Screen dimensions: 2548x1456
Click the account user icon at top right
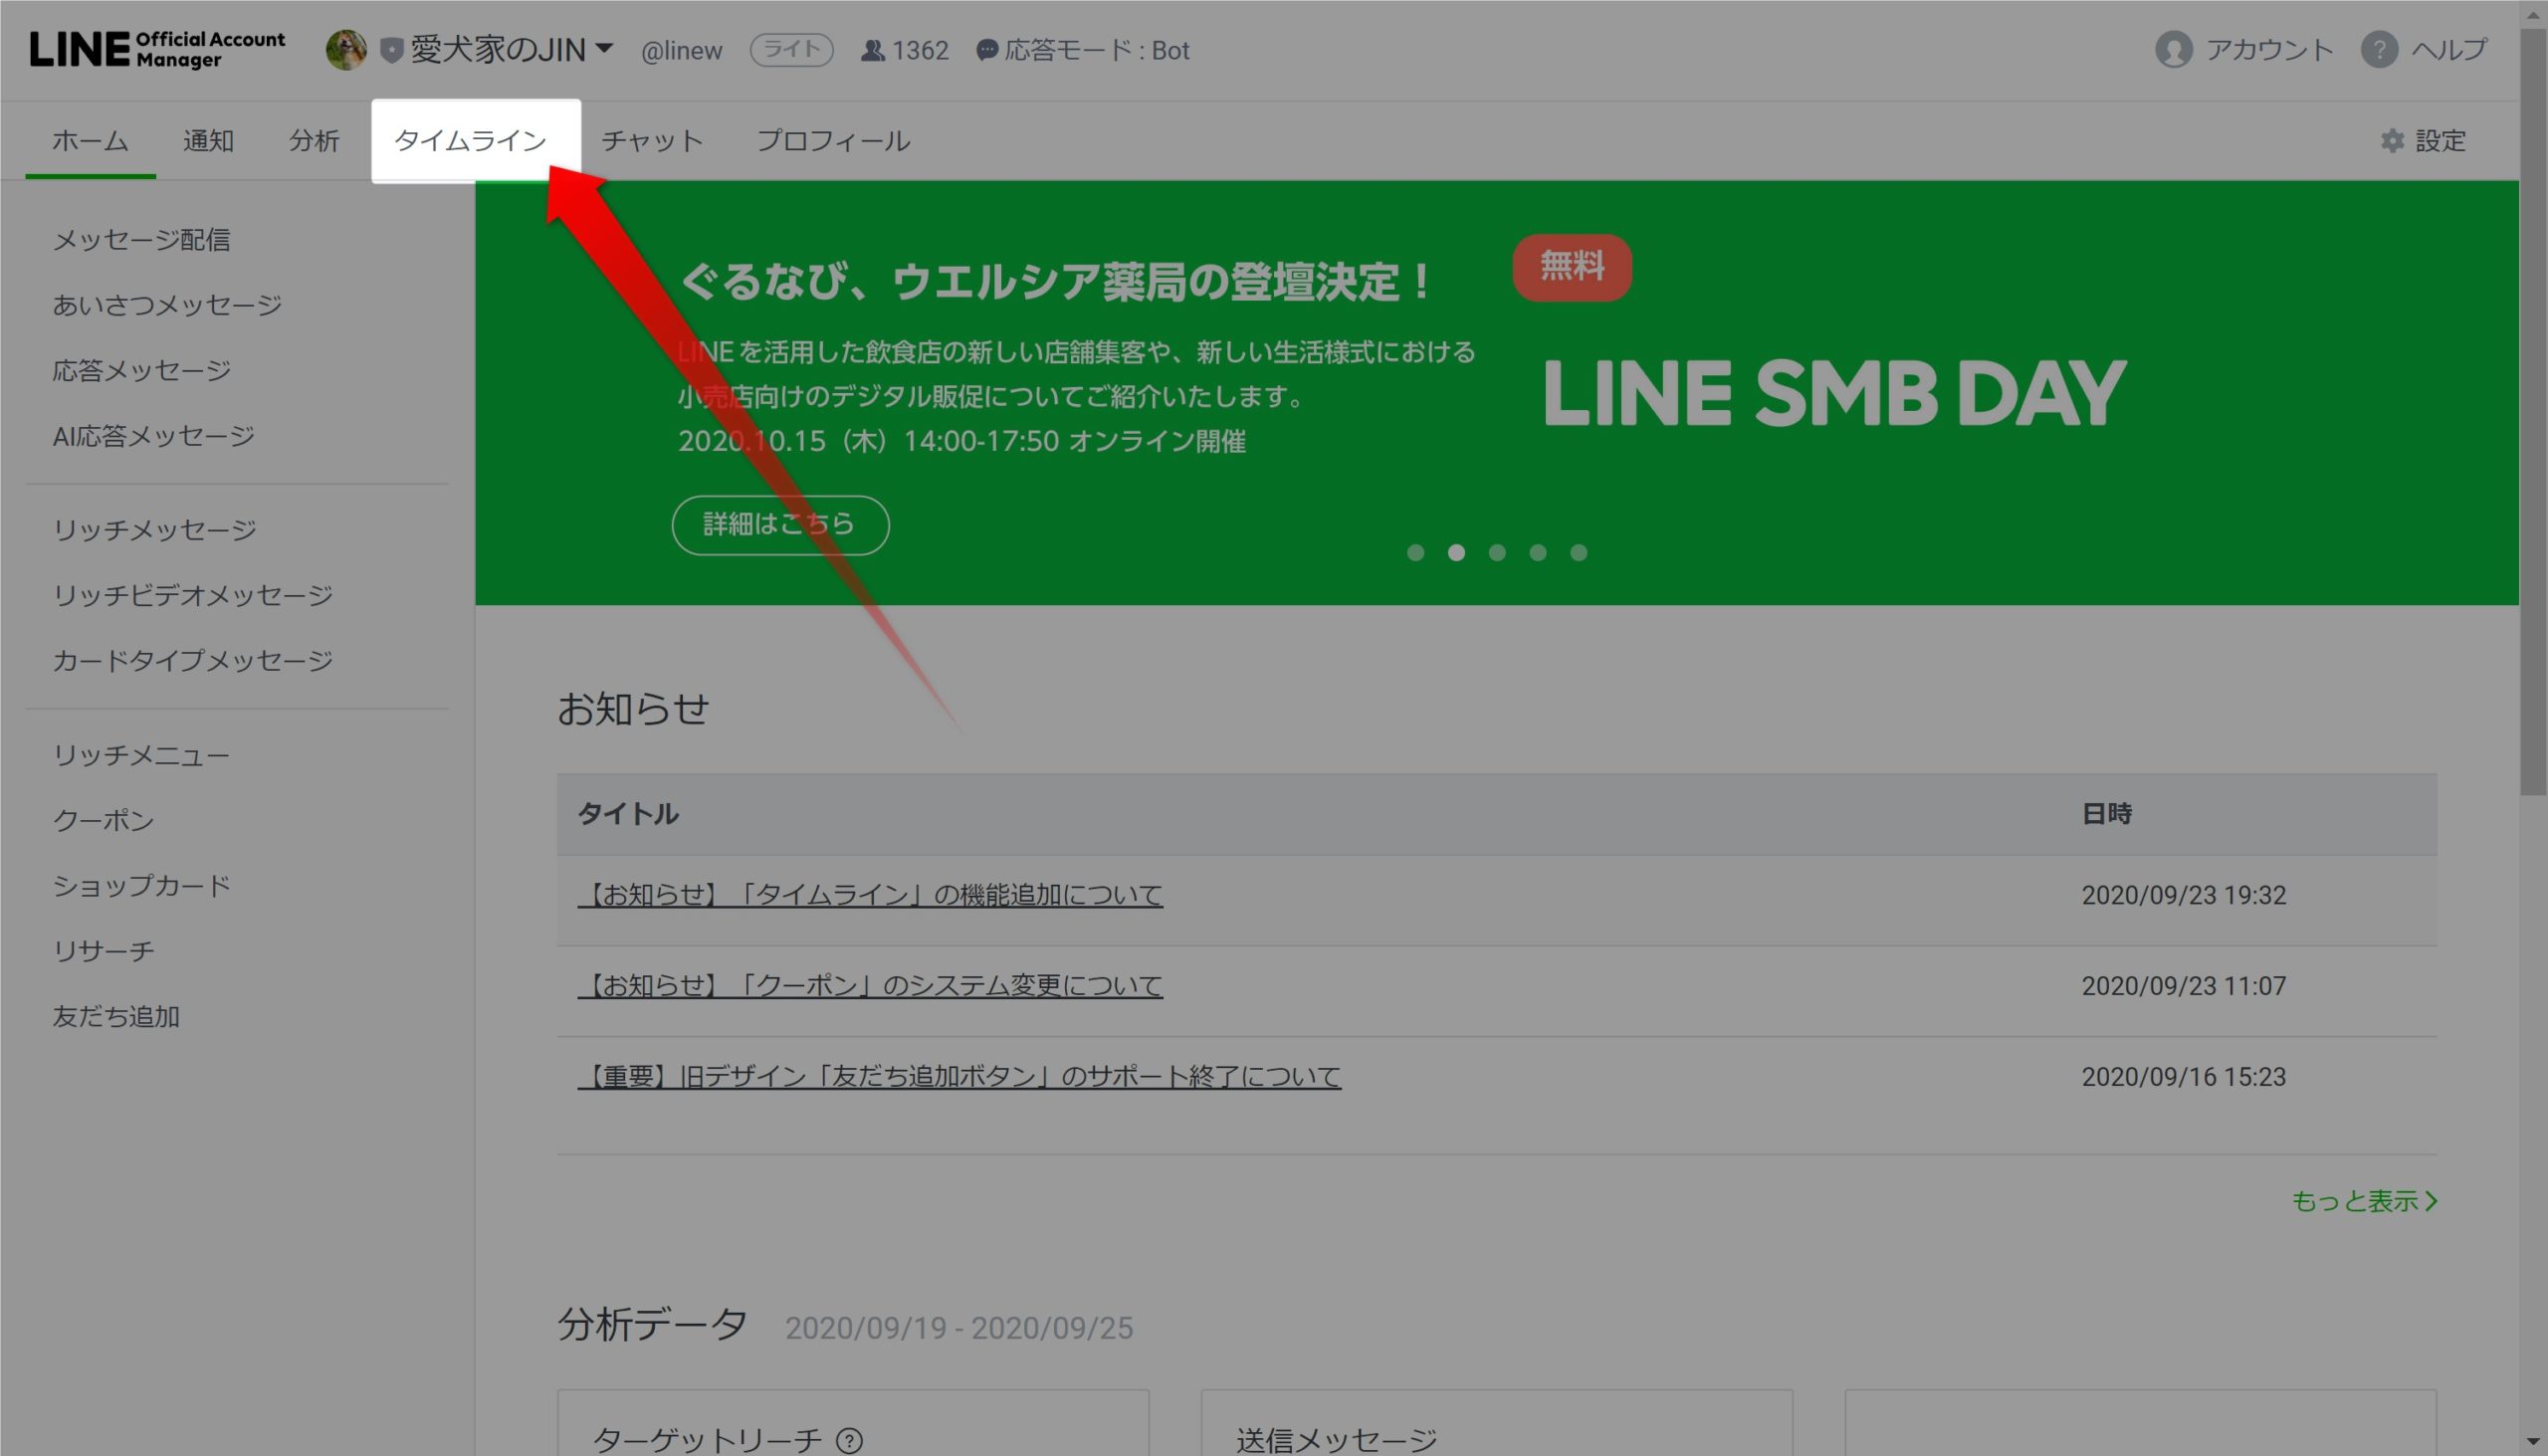pos(2173,49)
